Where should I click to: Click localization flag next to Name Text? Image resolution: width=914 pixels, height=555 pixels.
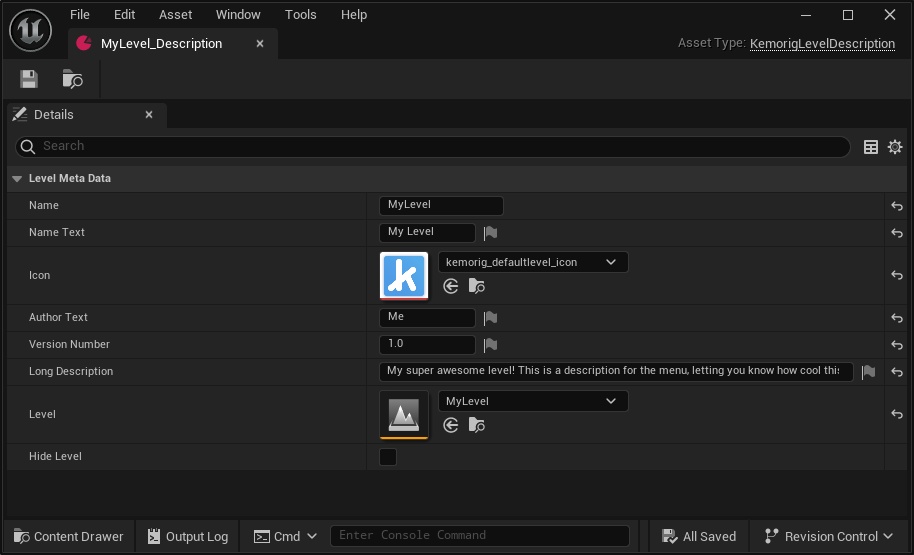[x=490, y=233]
